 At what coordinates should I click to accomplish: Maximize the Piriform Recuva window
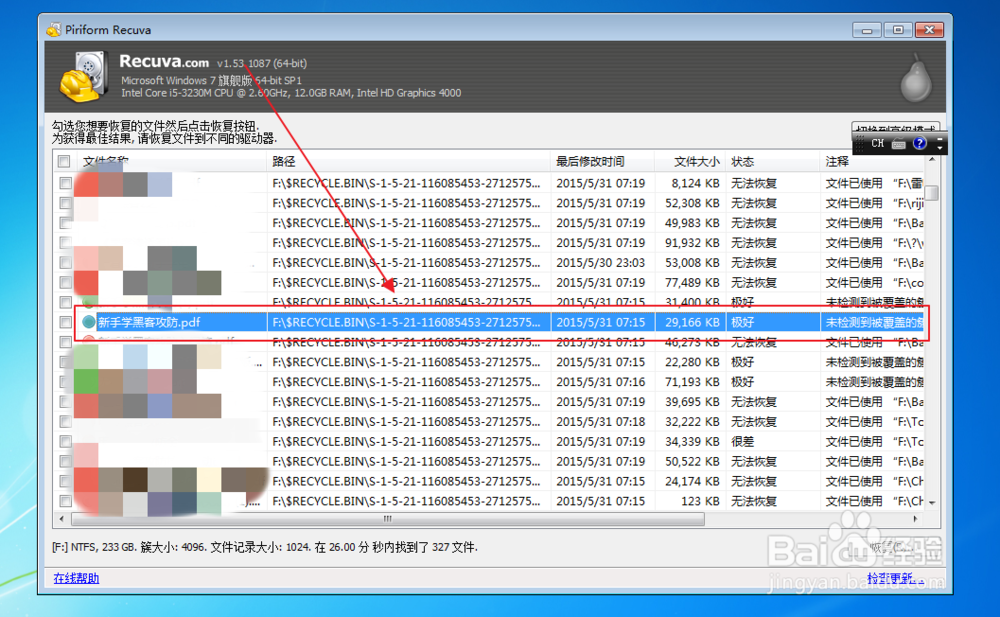point(898,30)
